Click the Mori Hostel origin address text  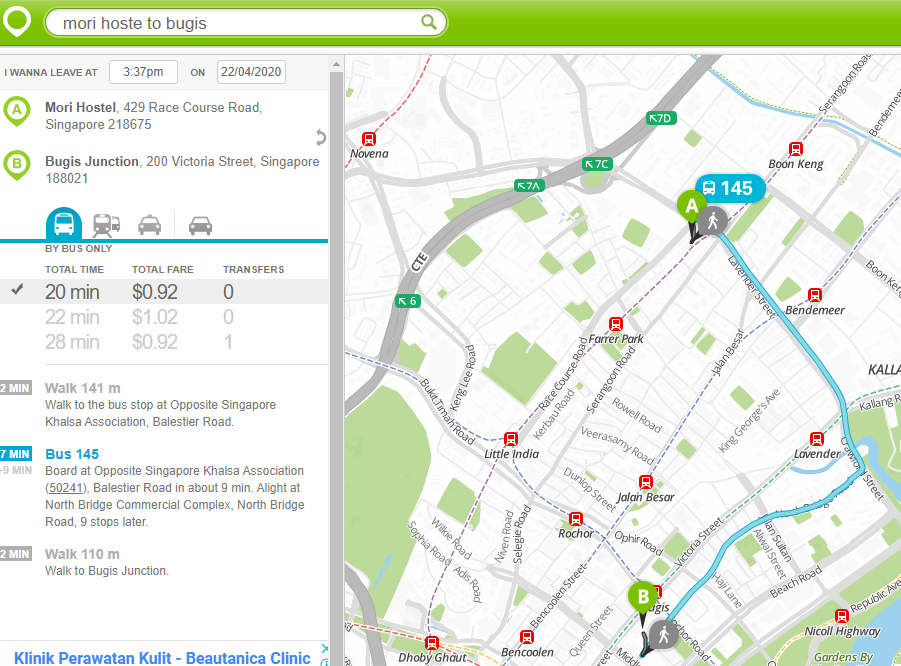[153, 116]
